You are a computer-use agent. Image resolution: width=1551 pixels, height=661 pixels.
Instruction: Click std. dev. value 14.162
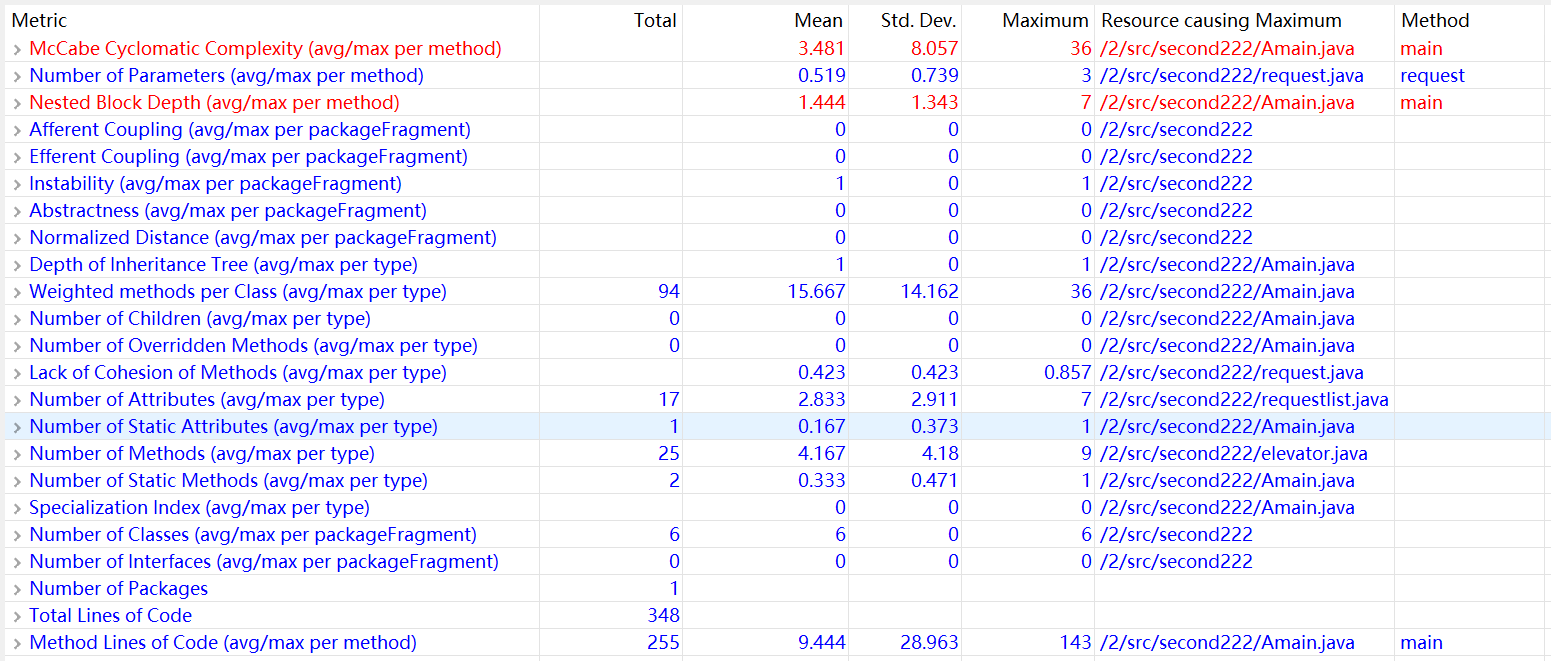pyautogui.click(x=929, y=291)
